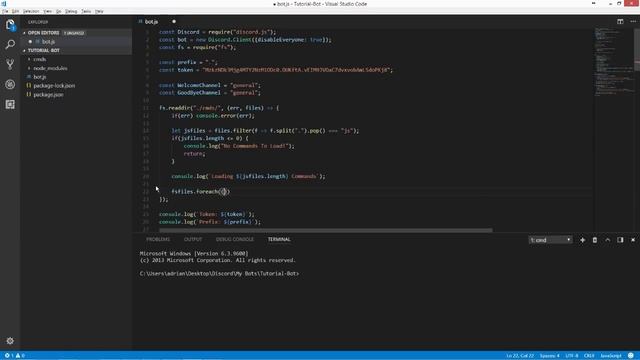Open the Edit menu

click(15, 11)
